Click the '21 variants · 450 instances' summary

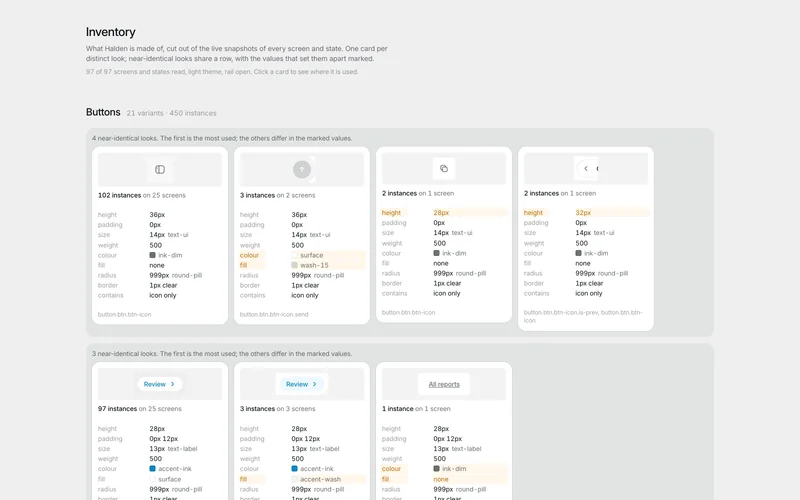(171, 113)
